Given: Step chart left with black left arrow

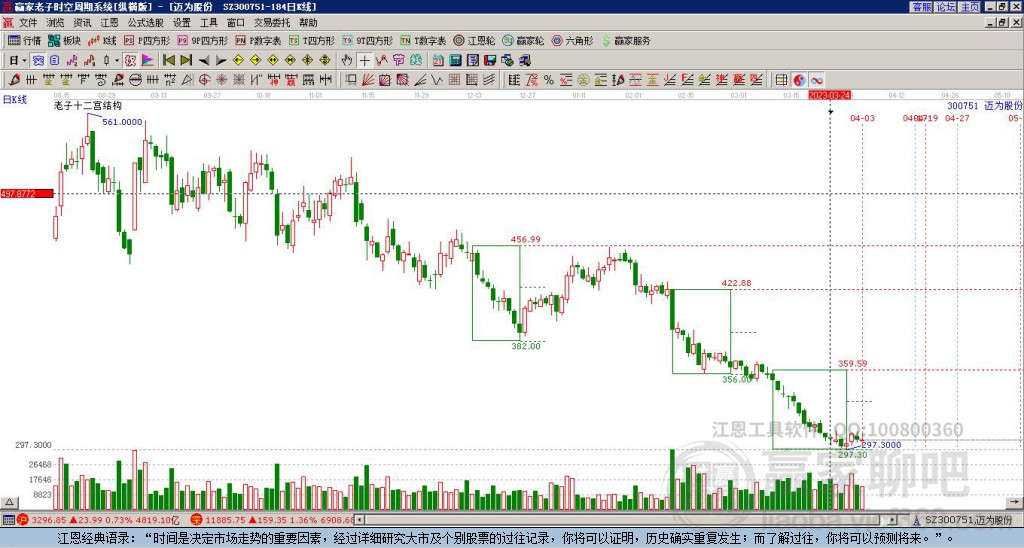Looking at the screenshot, I should pos(204,60).
